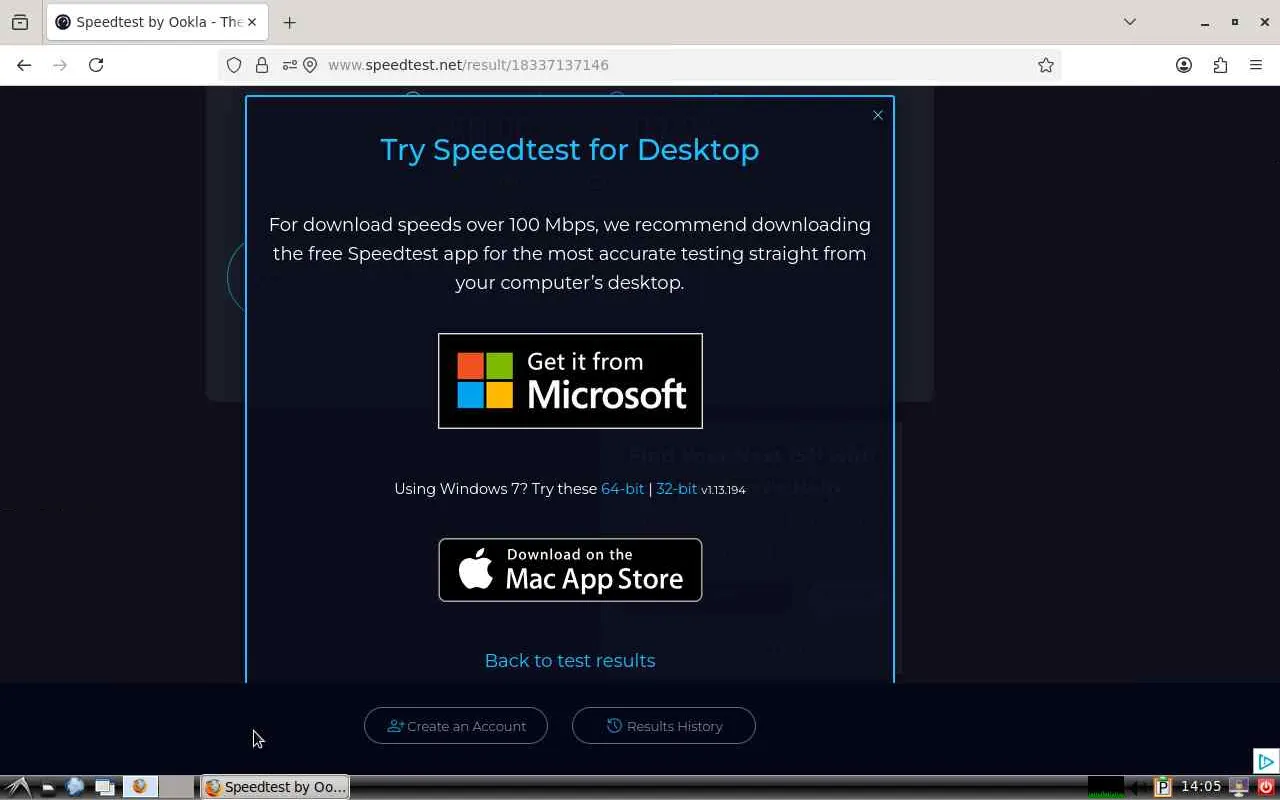The image size is (1280, 800).
Task: Launch the web browser globe launcher
Action: [x=75, y=787]
